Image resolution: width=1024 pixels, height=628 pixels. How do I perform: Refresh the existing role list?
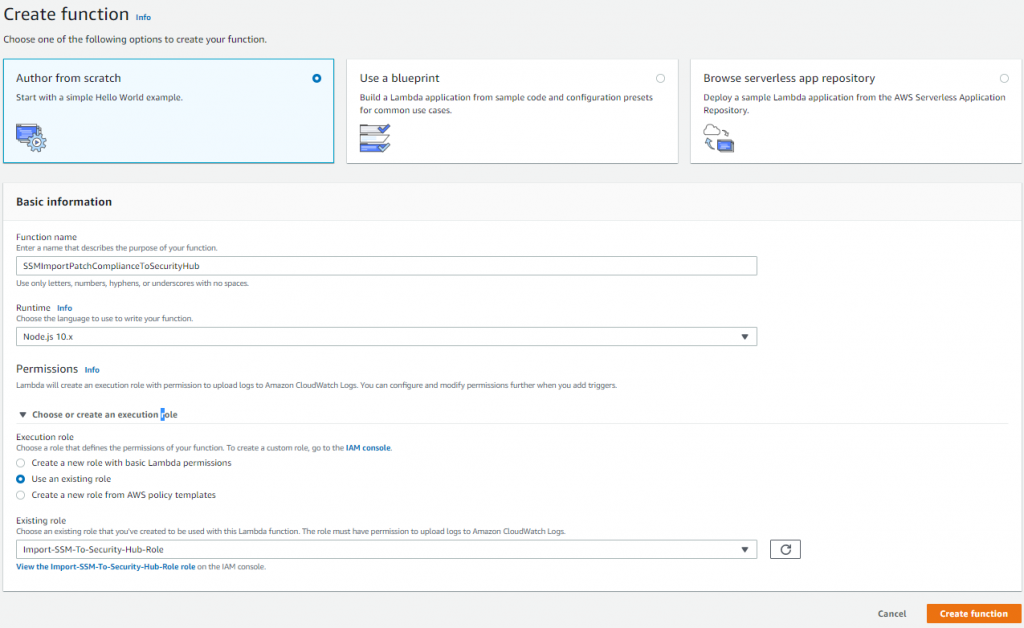[785, 549]
